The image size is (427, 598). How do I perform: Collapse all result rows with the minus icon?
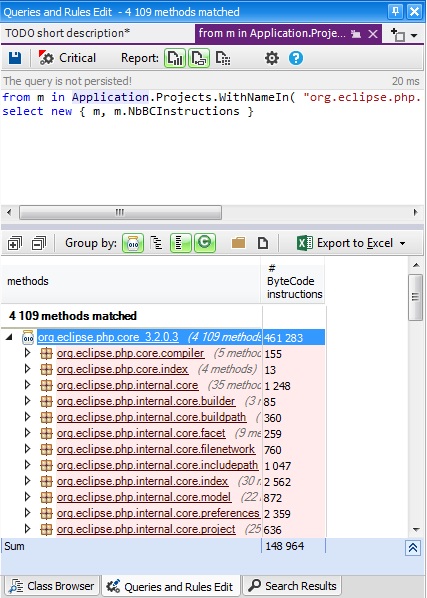pos(39,243)
